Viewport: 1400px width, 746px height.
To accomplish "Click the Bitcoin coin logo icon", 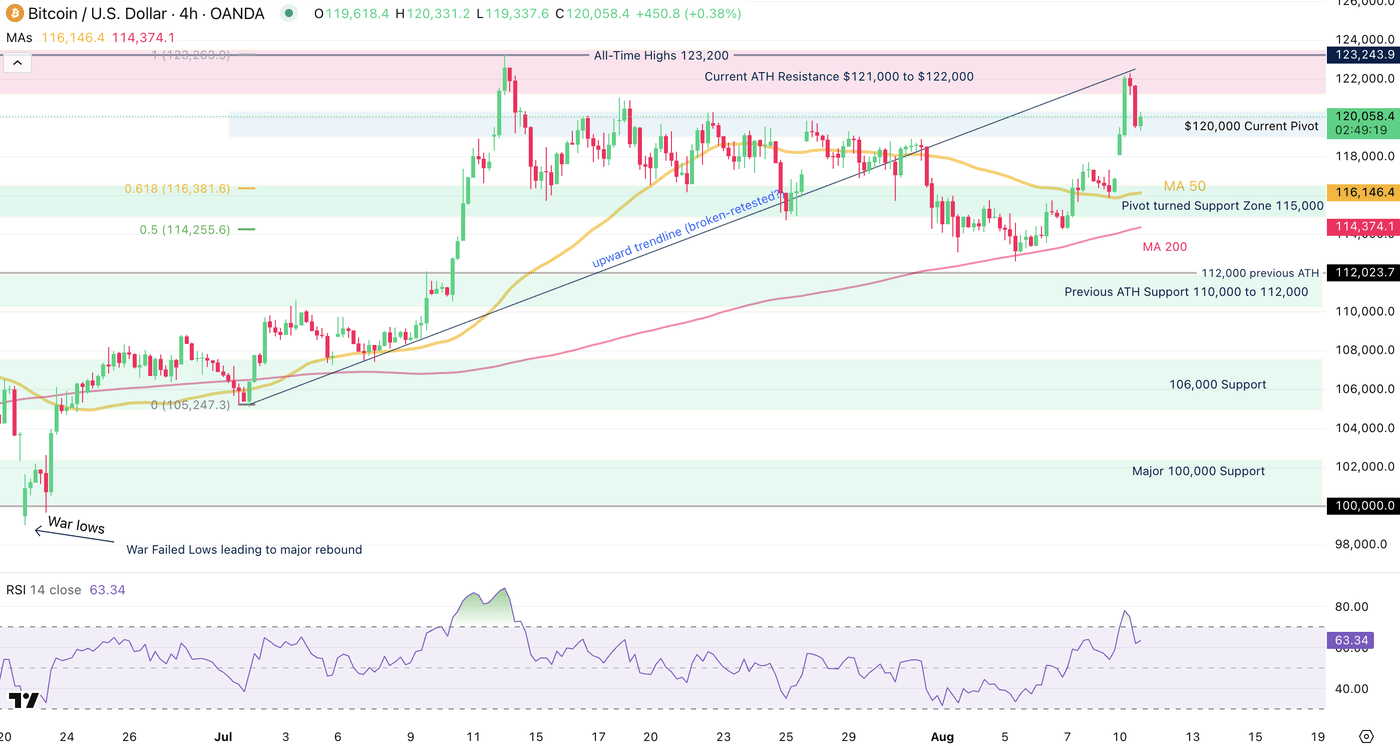I will coord(14,14).
